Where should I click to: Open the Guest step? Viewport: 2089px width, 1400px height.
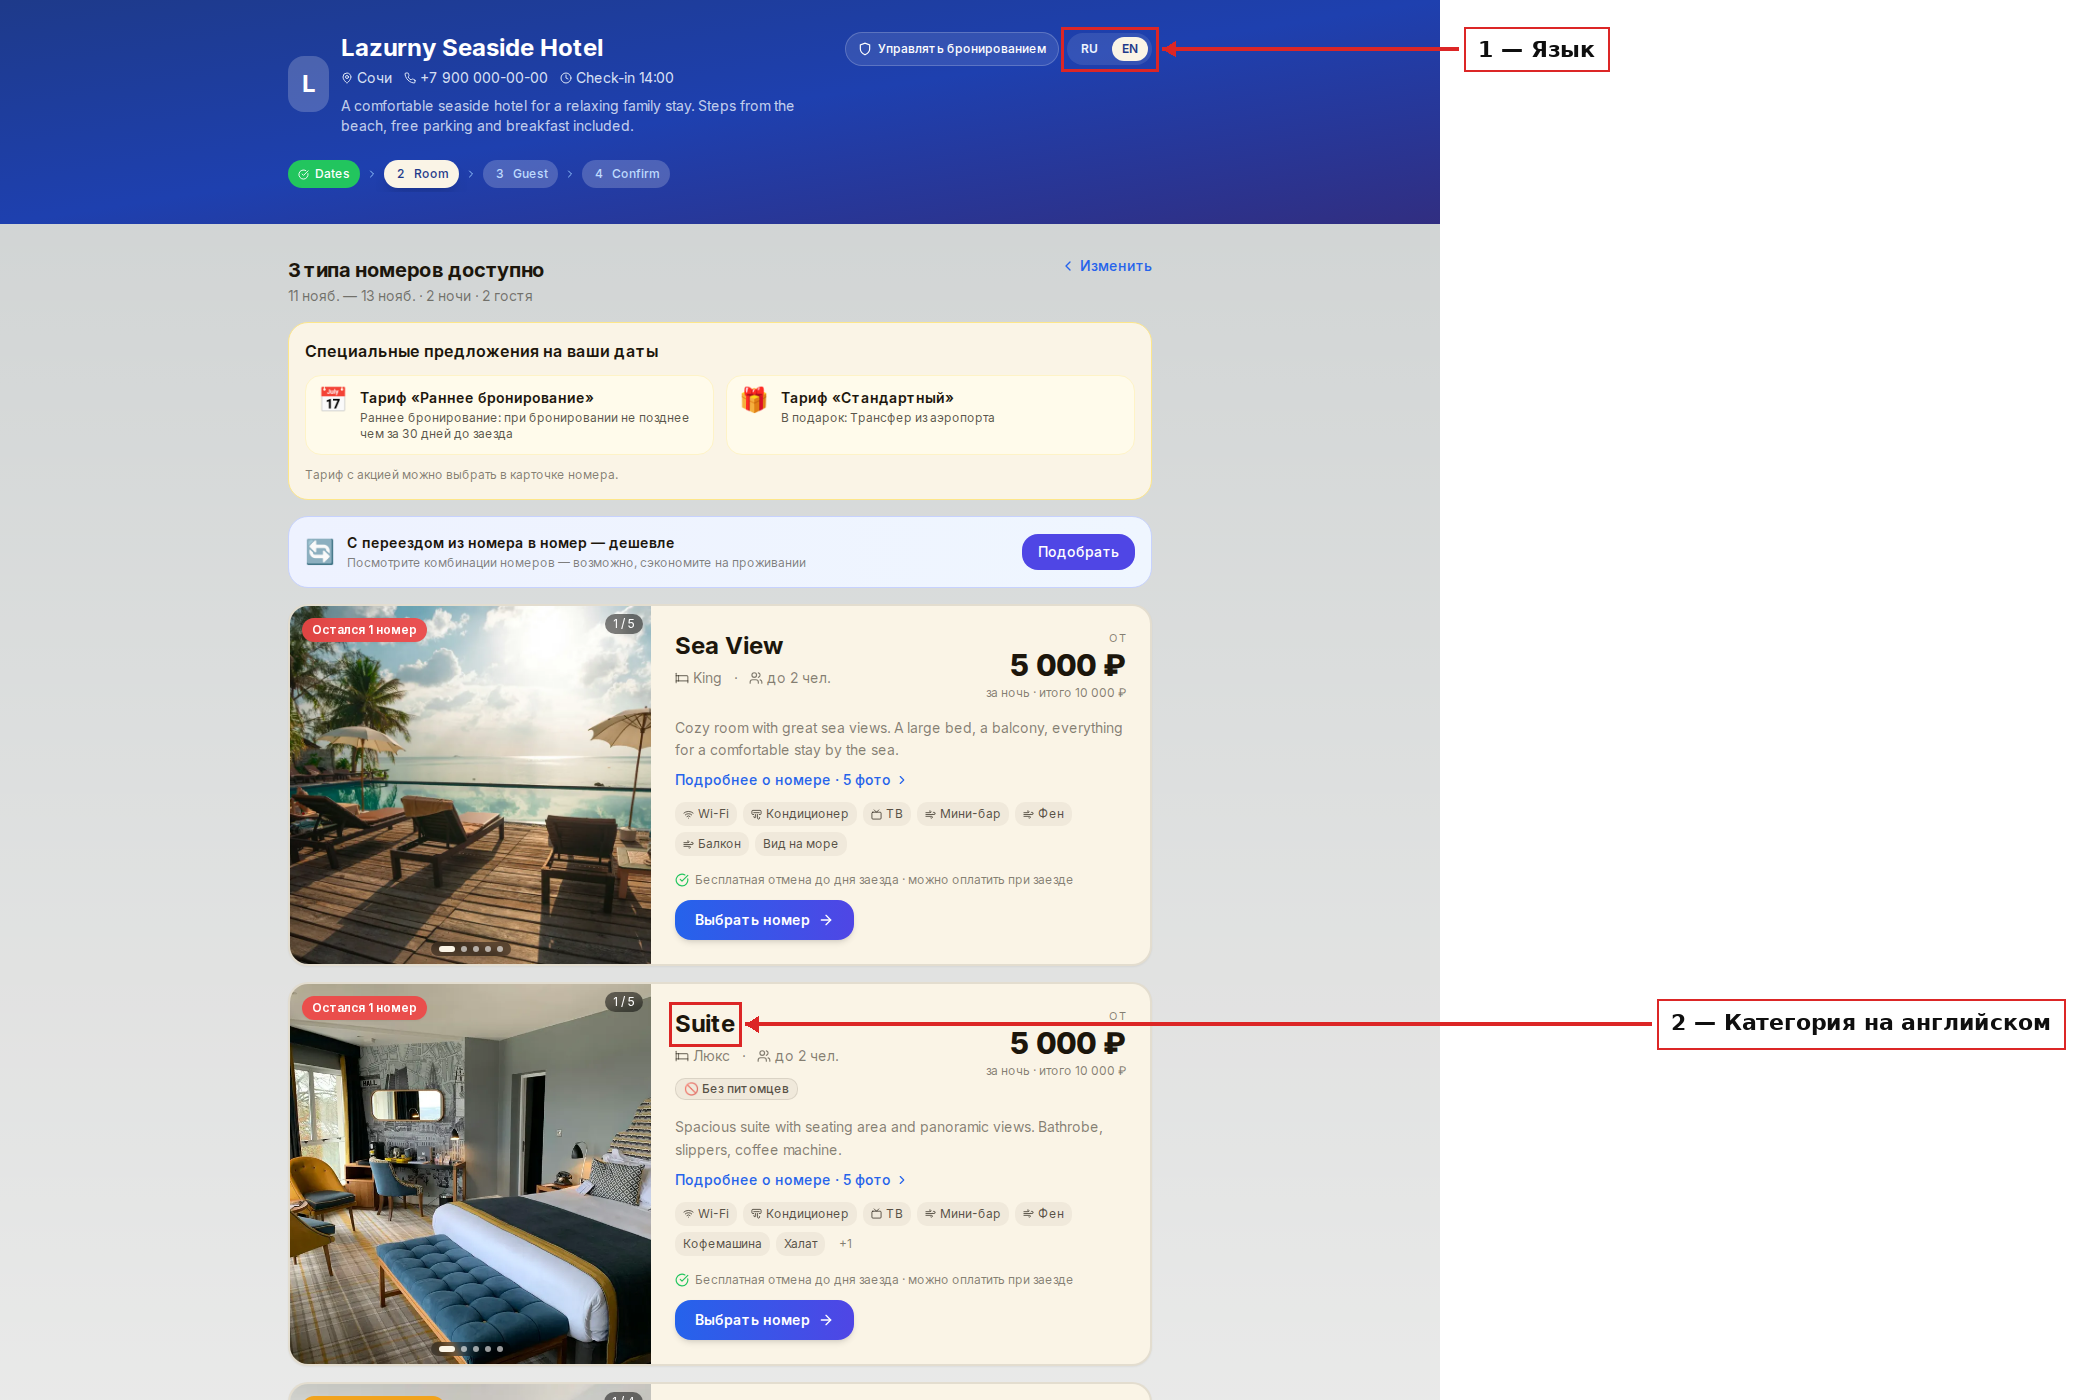pos(521,174)
